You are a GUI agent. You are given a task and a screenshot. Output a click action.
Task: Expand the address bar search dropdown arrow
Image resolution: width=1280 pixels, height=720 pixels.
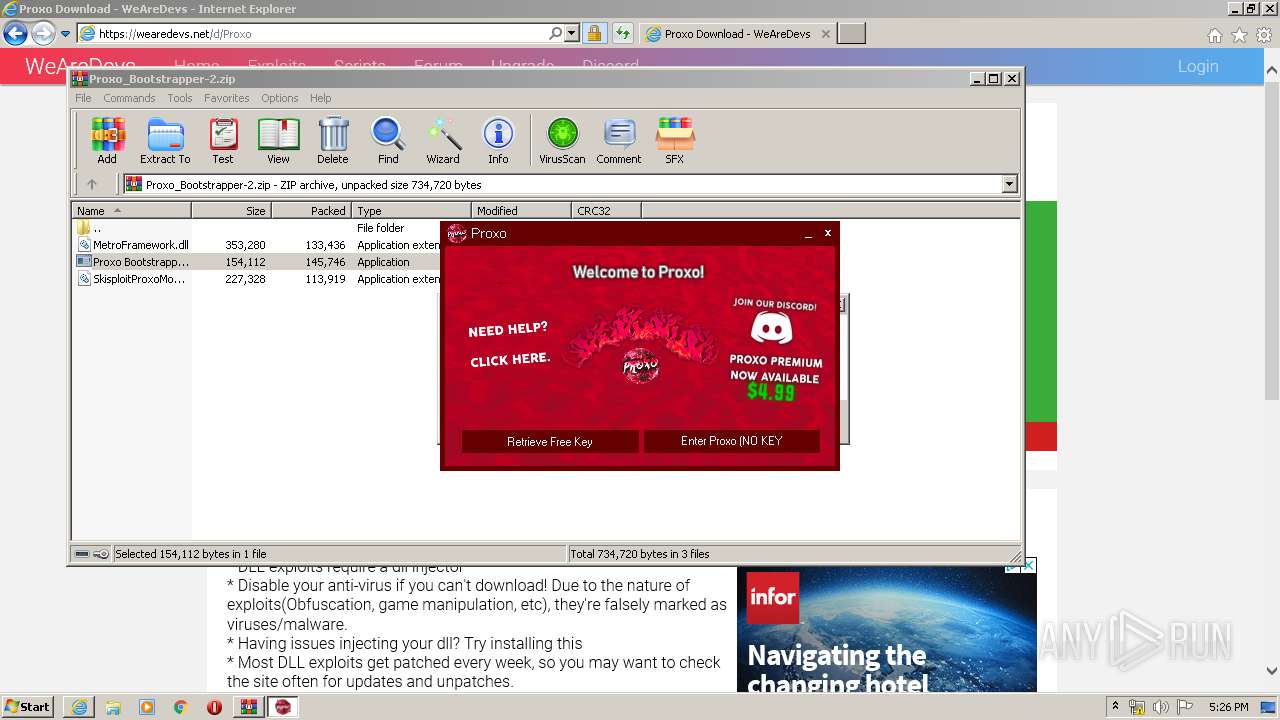tap(572, 33)
